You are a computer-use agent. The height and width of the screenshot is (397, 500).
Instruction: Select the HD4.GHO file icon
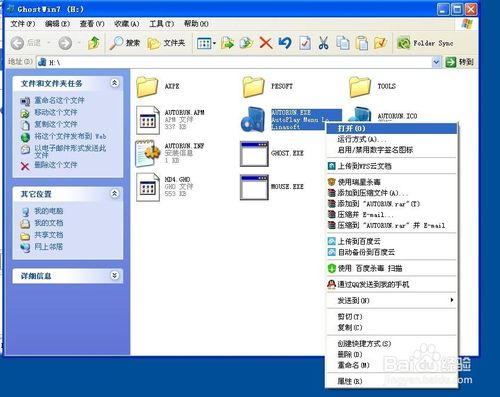point(148,187)
